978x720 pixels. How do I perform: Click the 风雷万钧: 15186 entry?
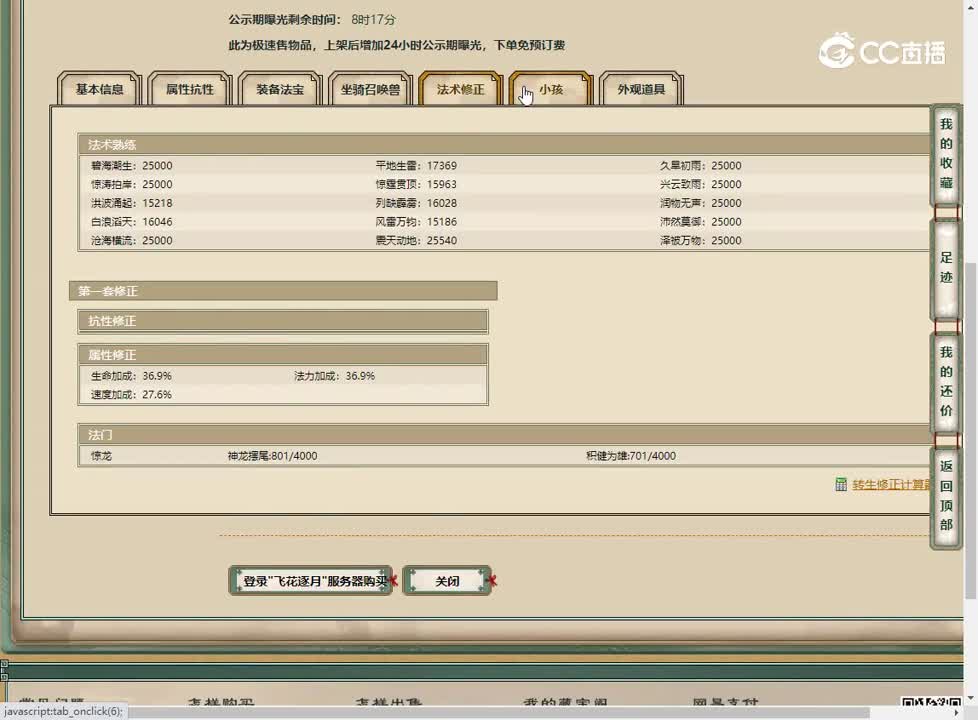[416, 221]
